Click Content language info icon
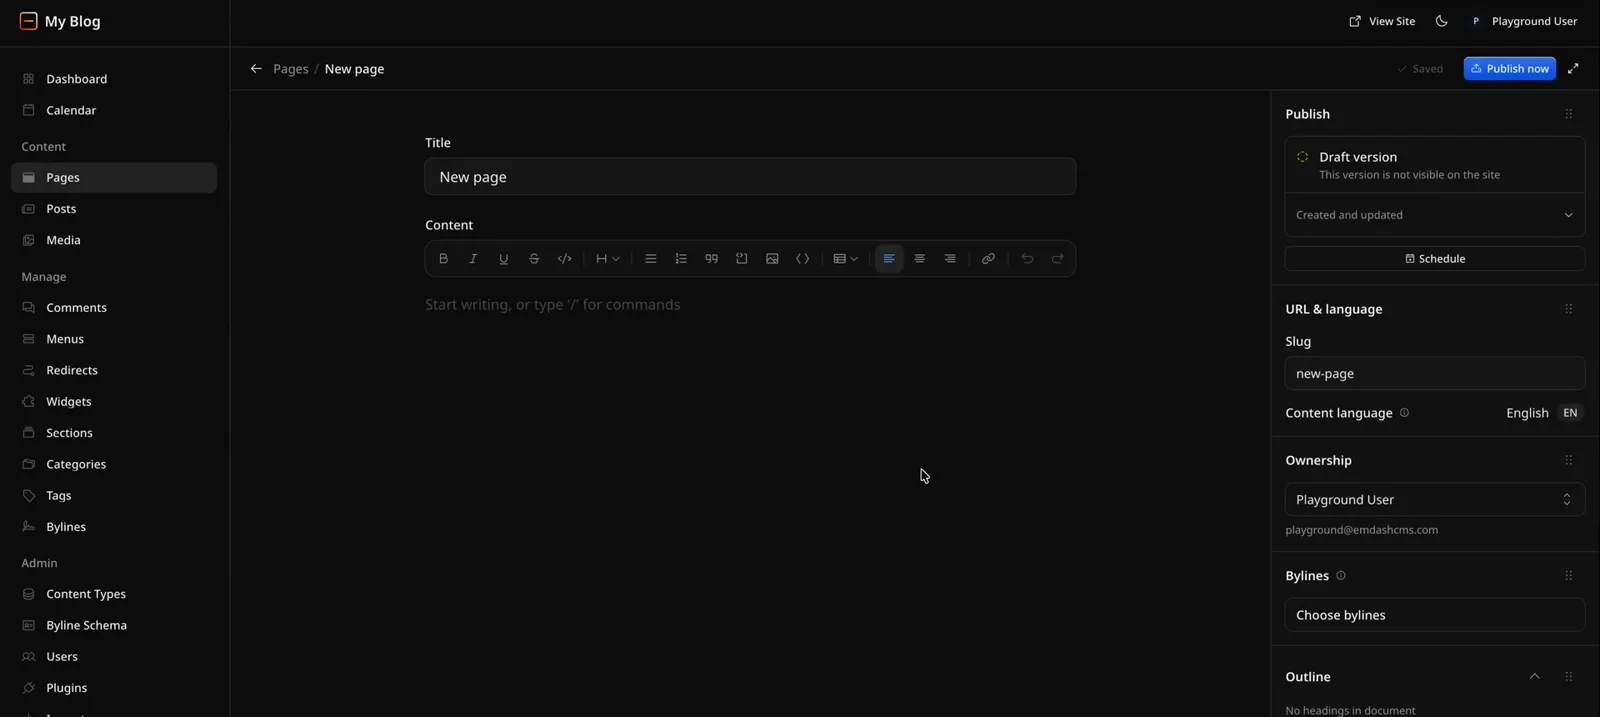Image resolution: width=1600 pixels, height=717 pixels. tap(1404, 413)
